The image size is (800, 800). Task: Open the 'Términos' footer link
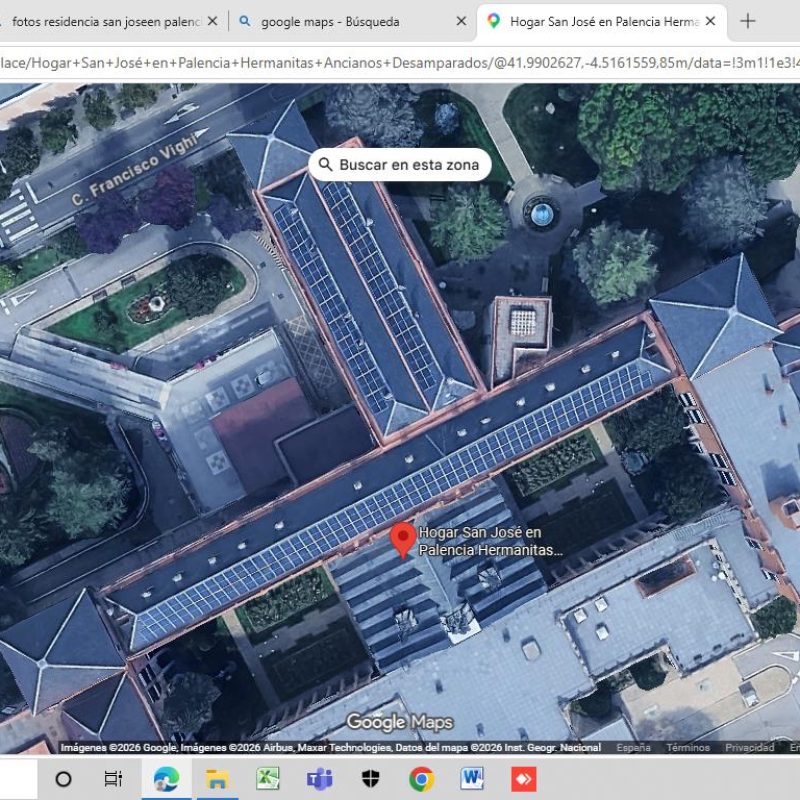click(688, 747)
